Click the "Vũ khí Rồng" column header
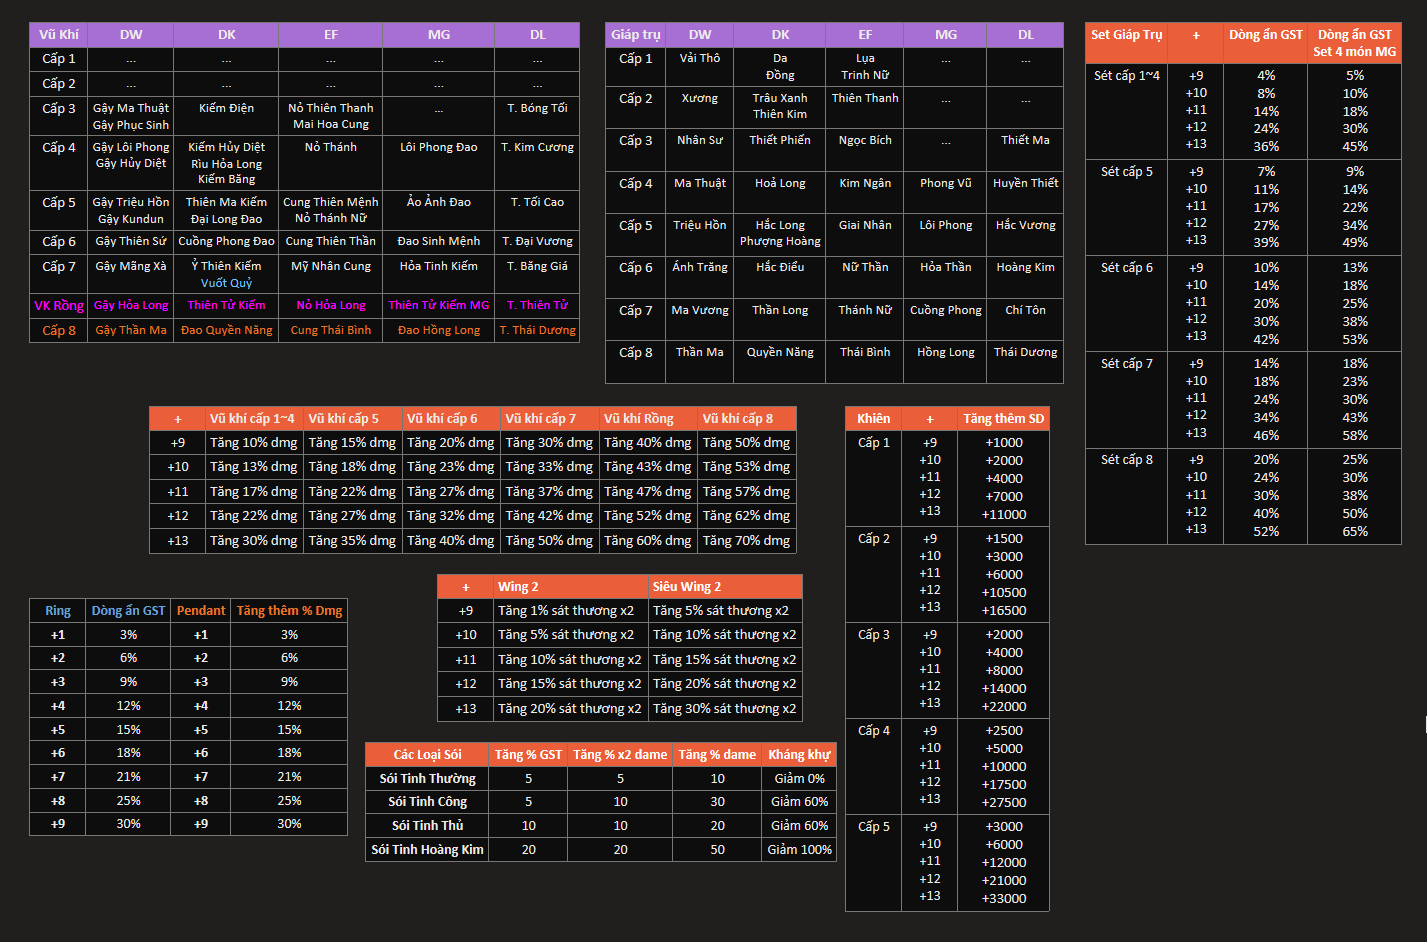The width and height of the screenshot is (1427, 942). (x=647, y=419)
